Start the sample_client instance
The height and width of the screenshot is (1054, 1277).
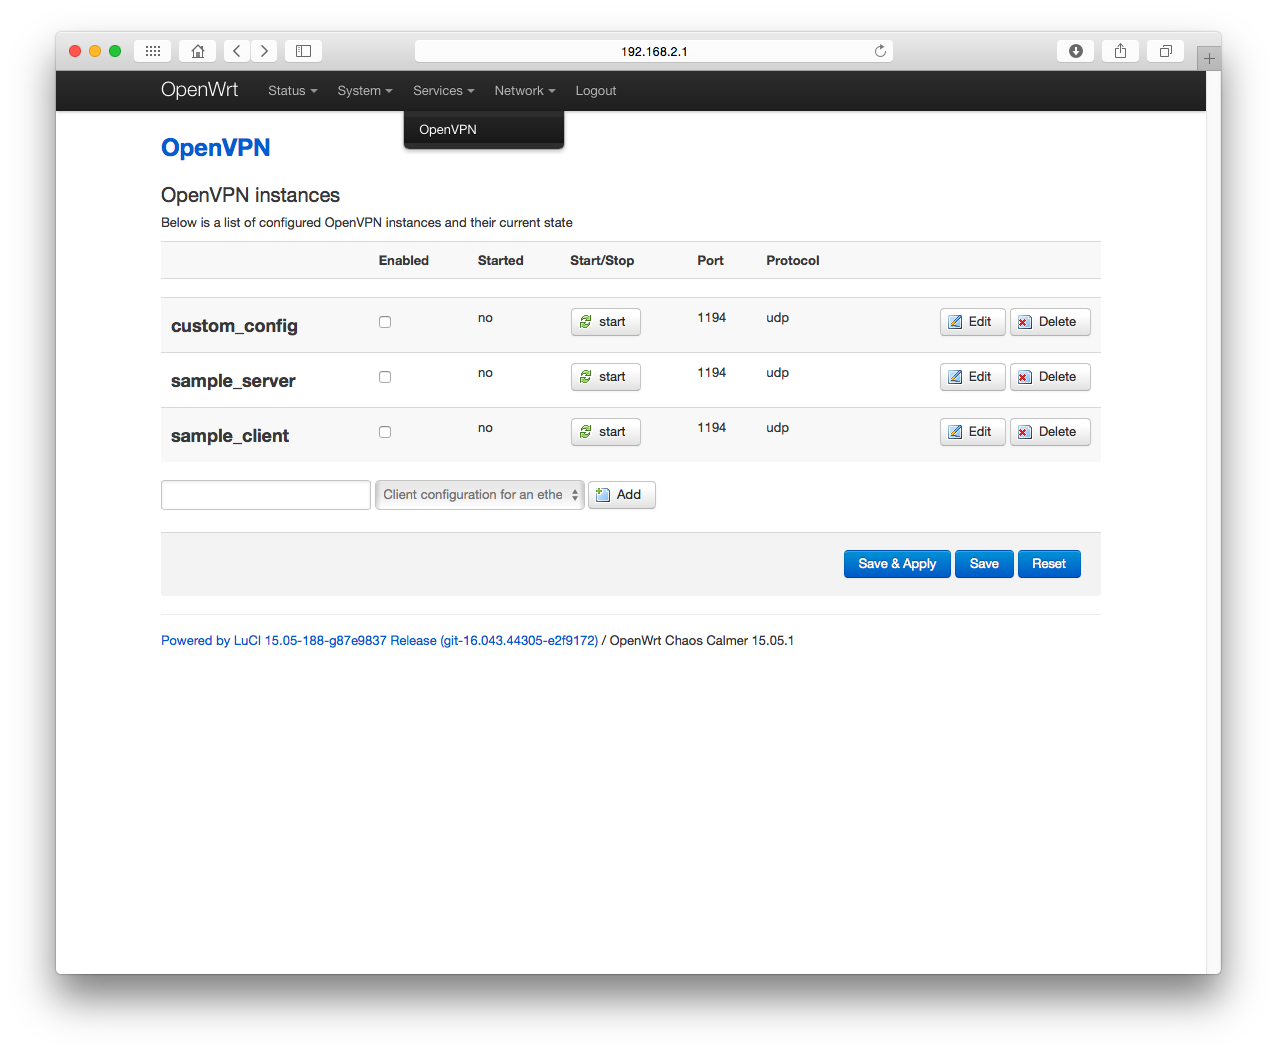605,432
